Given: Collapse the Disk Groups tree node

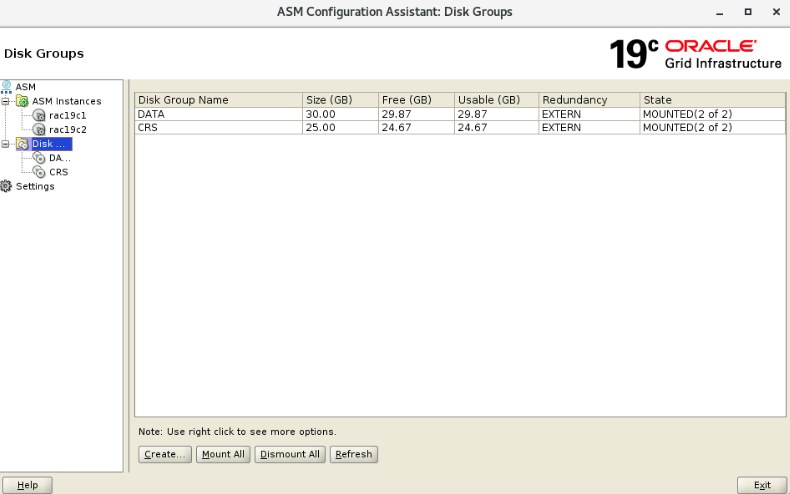Looking at the screenshot, I should point(5,144).
